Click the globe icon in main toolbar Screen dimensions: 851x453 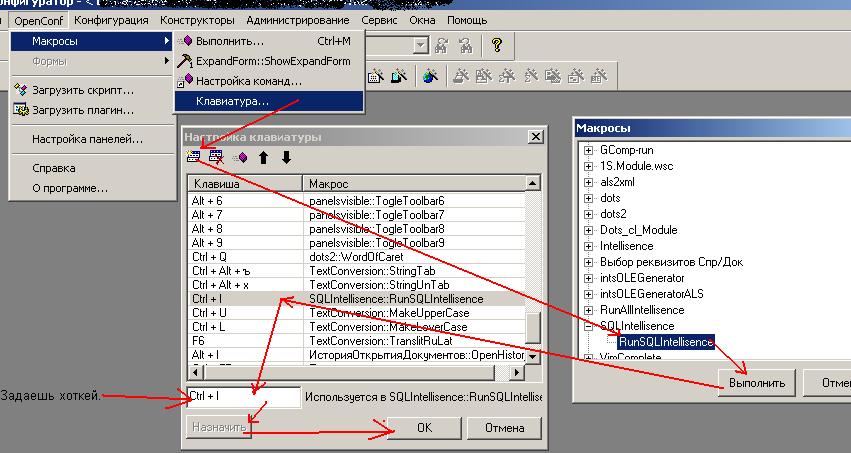pos(430,75)
